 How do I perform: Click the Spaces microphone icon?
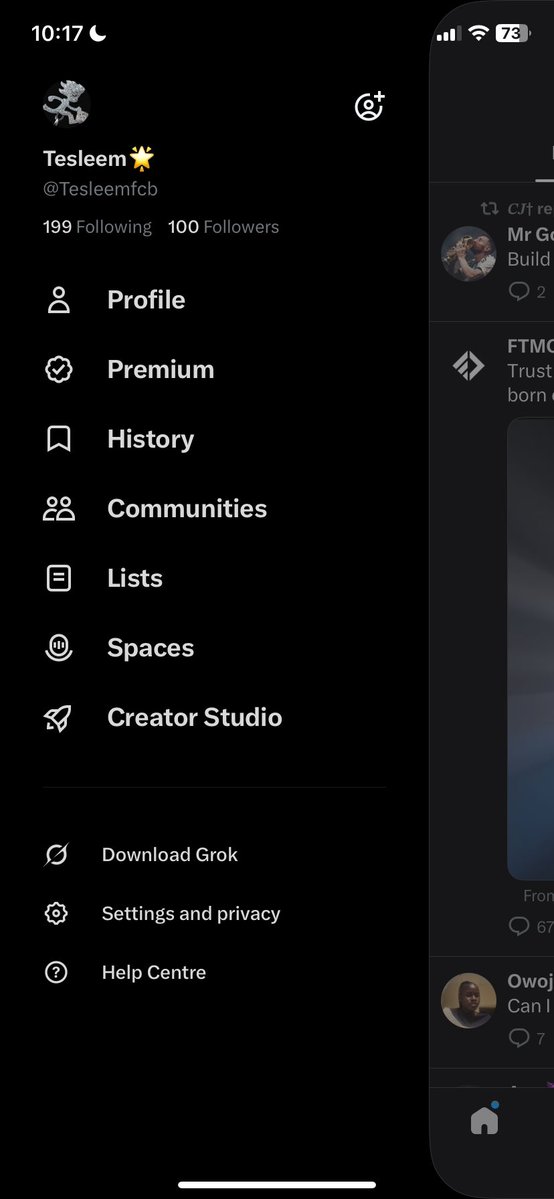[x=59, y=648]
